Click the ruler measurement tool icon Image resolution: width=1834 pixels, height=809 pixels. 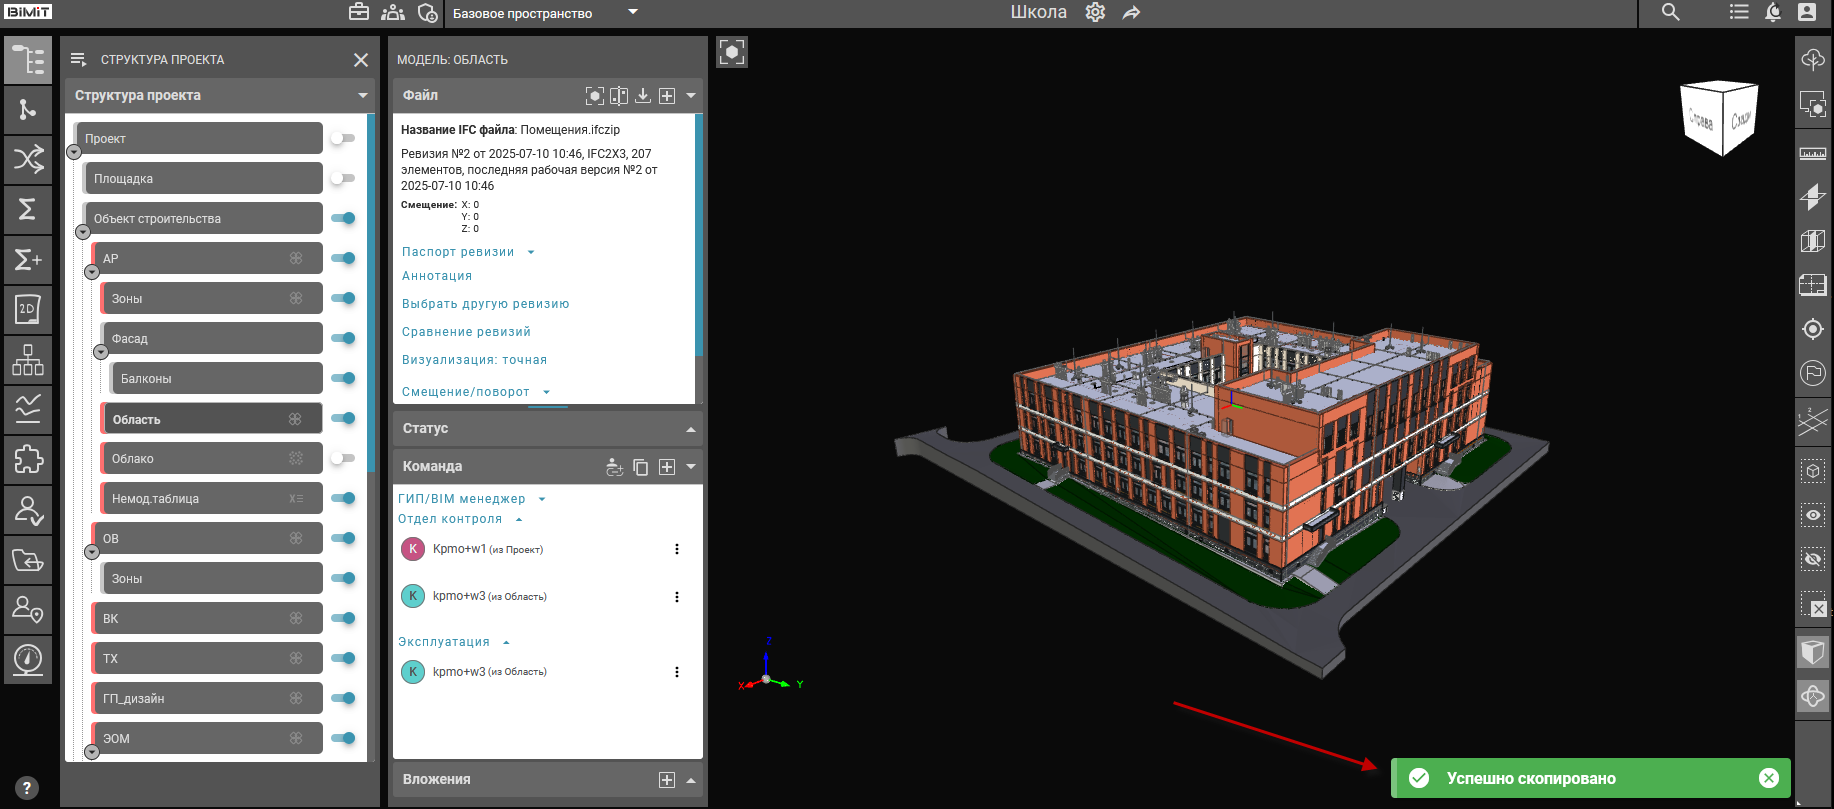pyautogui.click(x=1812, y=154)
